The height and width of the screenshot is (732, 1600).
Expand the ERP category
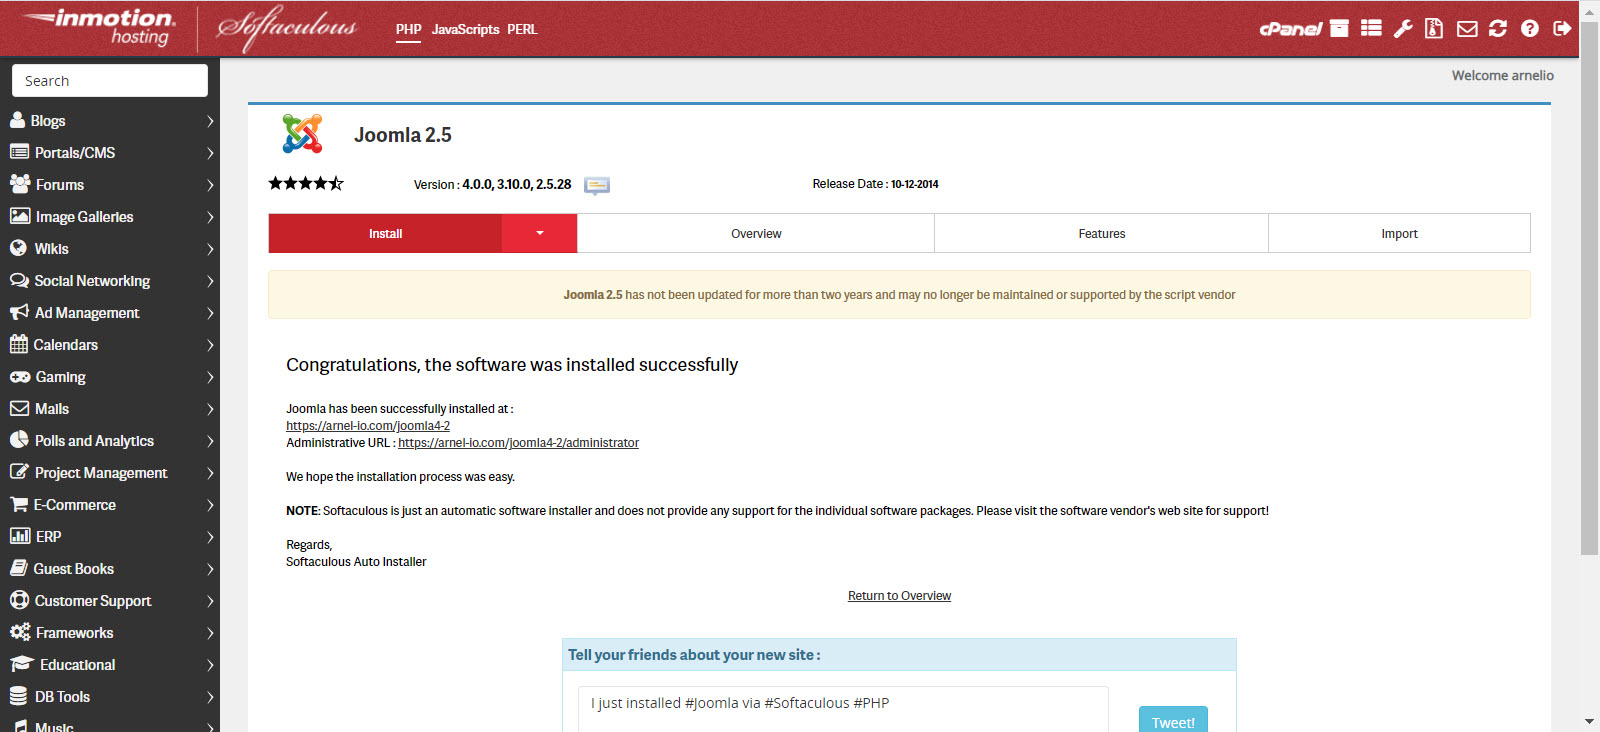coord(210,537)
